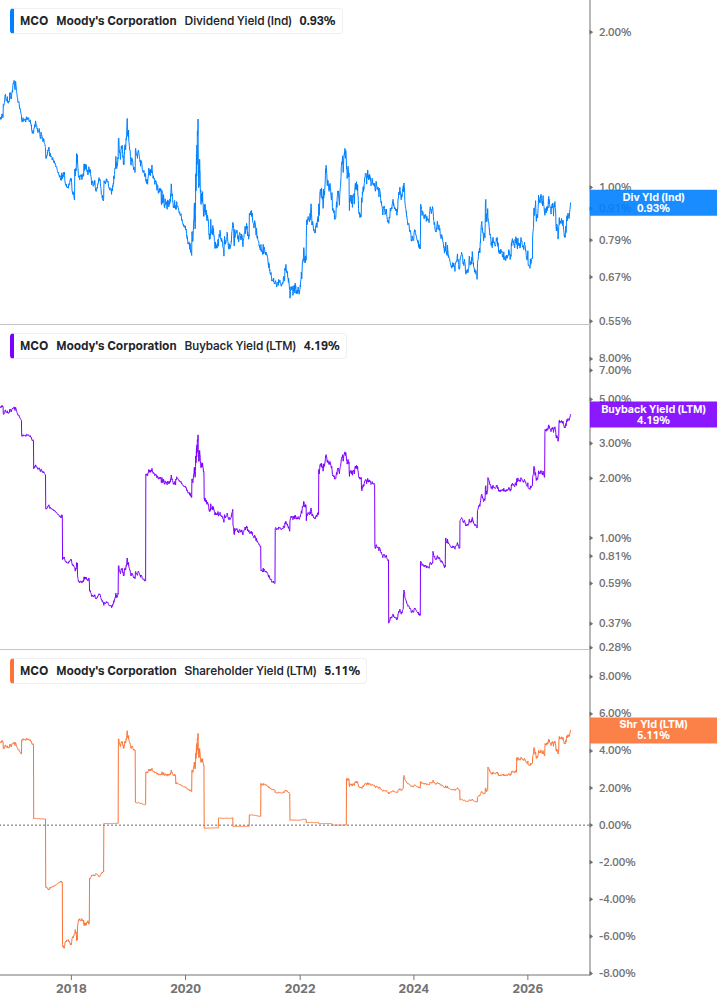The image size is (717, 1005).
Task: Click the '0.00%' y-axis tick
Action: [615, 826]
